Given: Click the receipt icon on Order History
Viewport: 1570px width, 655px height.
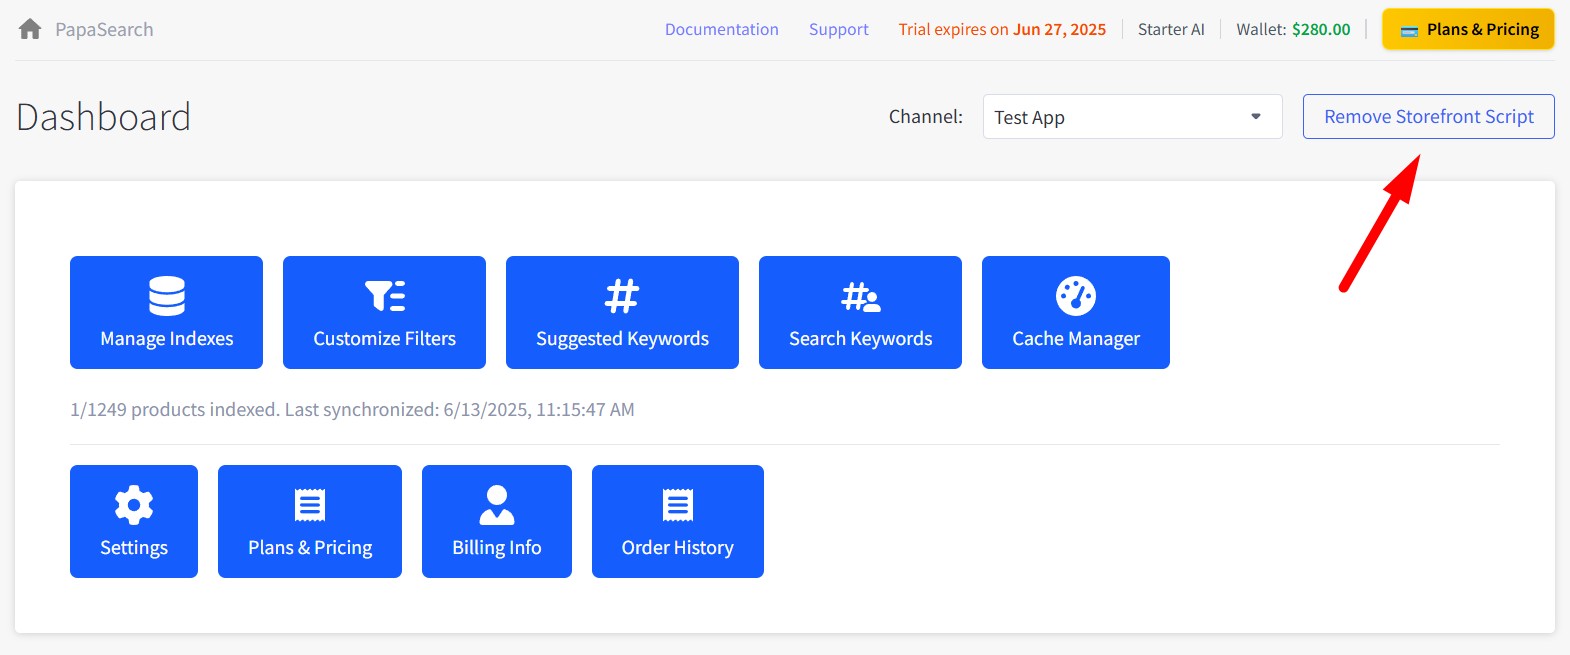Looking at the screenshot, I should [678, 505].
